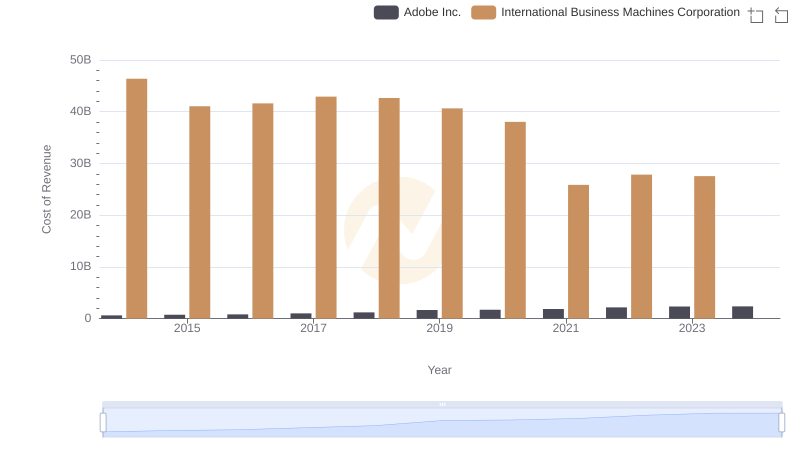
Task: Click the 20B y-axis label
Action: point(81,215)
